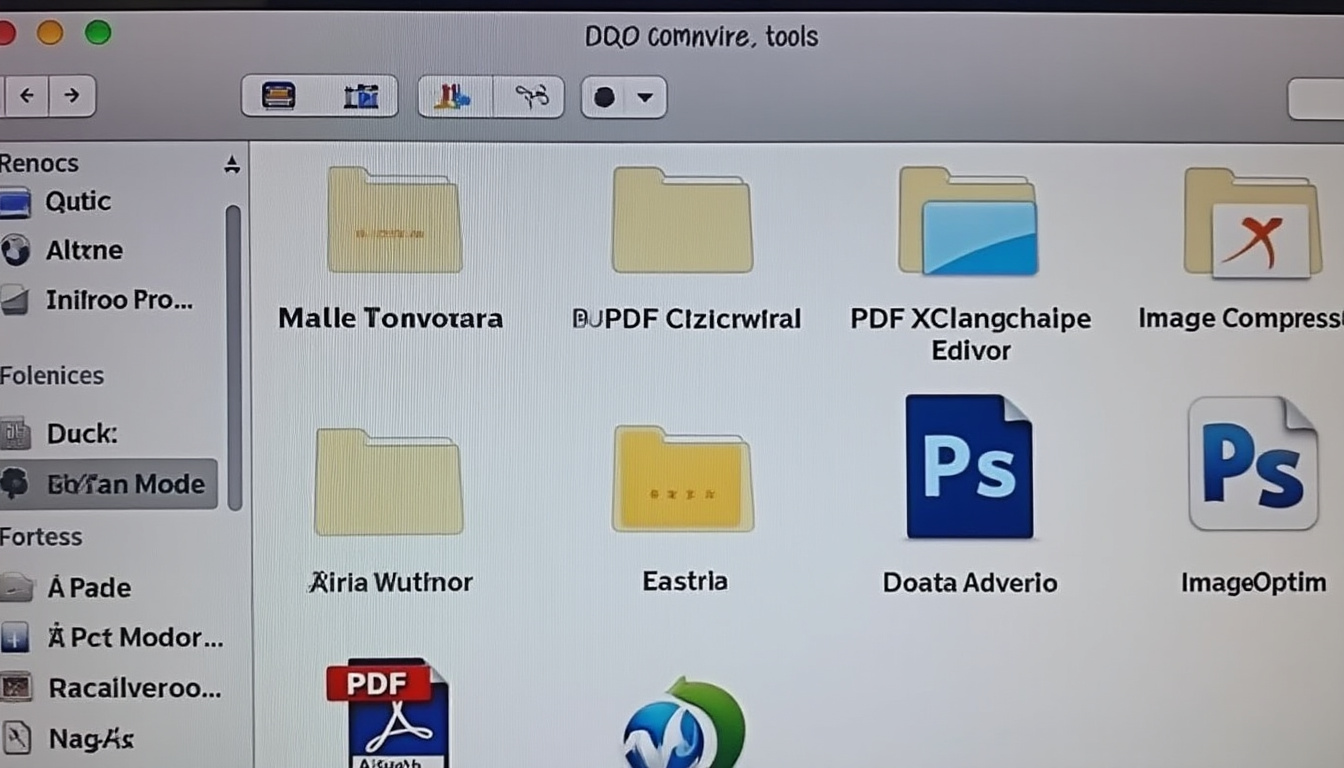Click the forward navigation arrow
Viewport: 1344px width, 768px height.
click(71, 96)
